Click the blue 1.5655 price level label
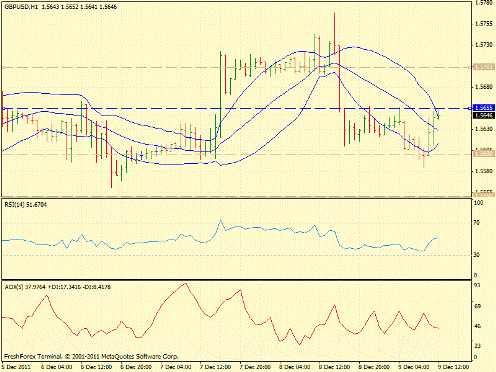The image size is (496, 372). coord(484,108)
